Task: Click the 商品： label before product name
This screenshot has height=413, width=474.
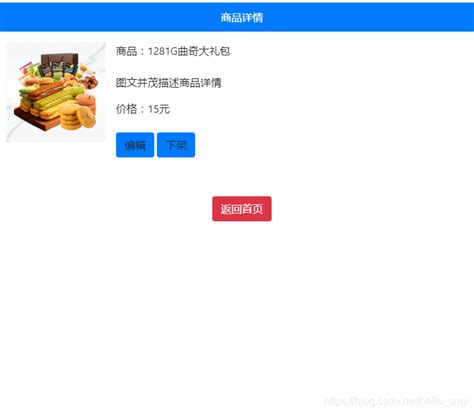Action: point(131,51)
